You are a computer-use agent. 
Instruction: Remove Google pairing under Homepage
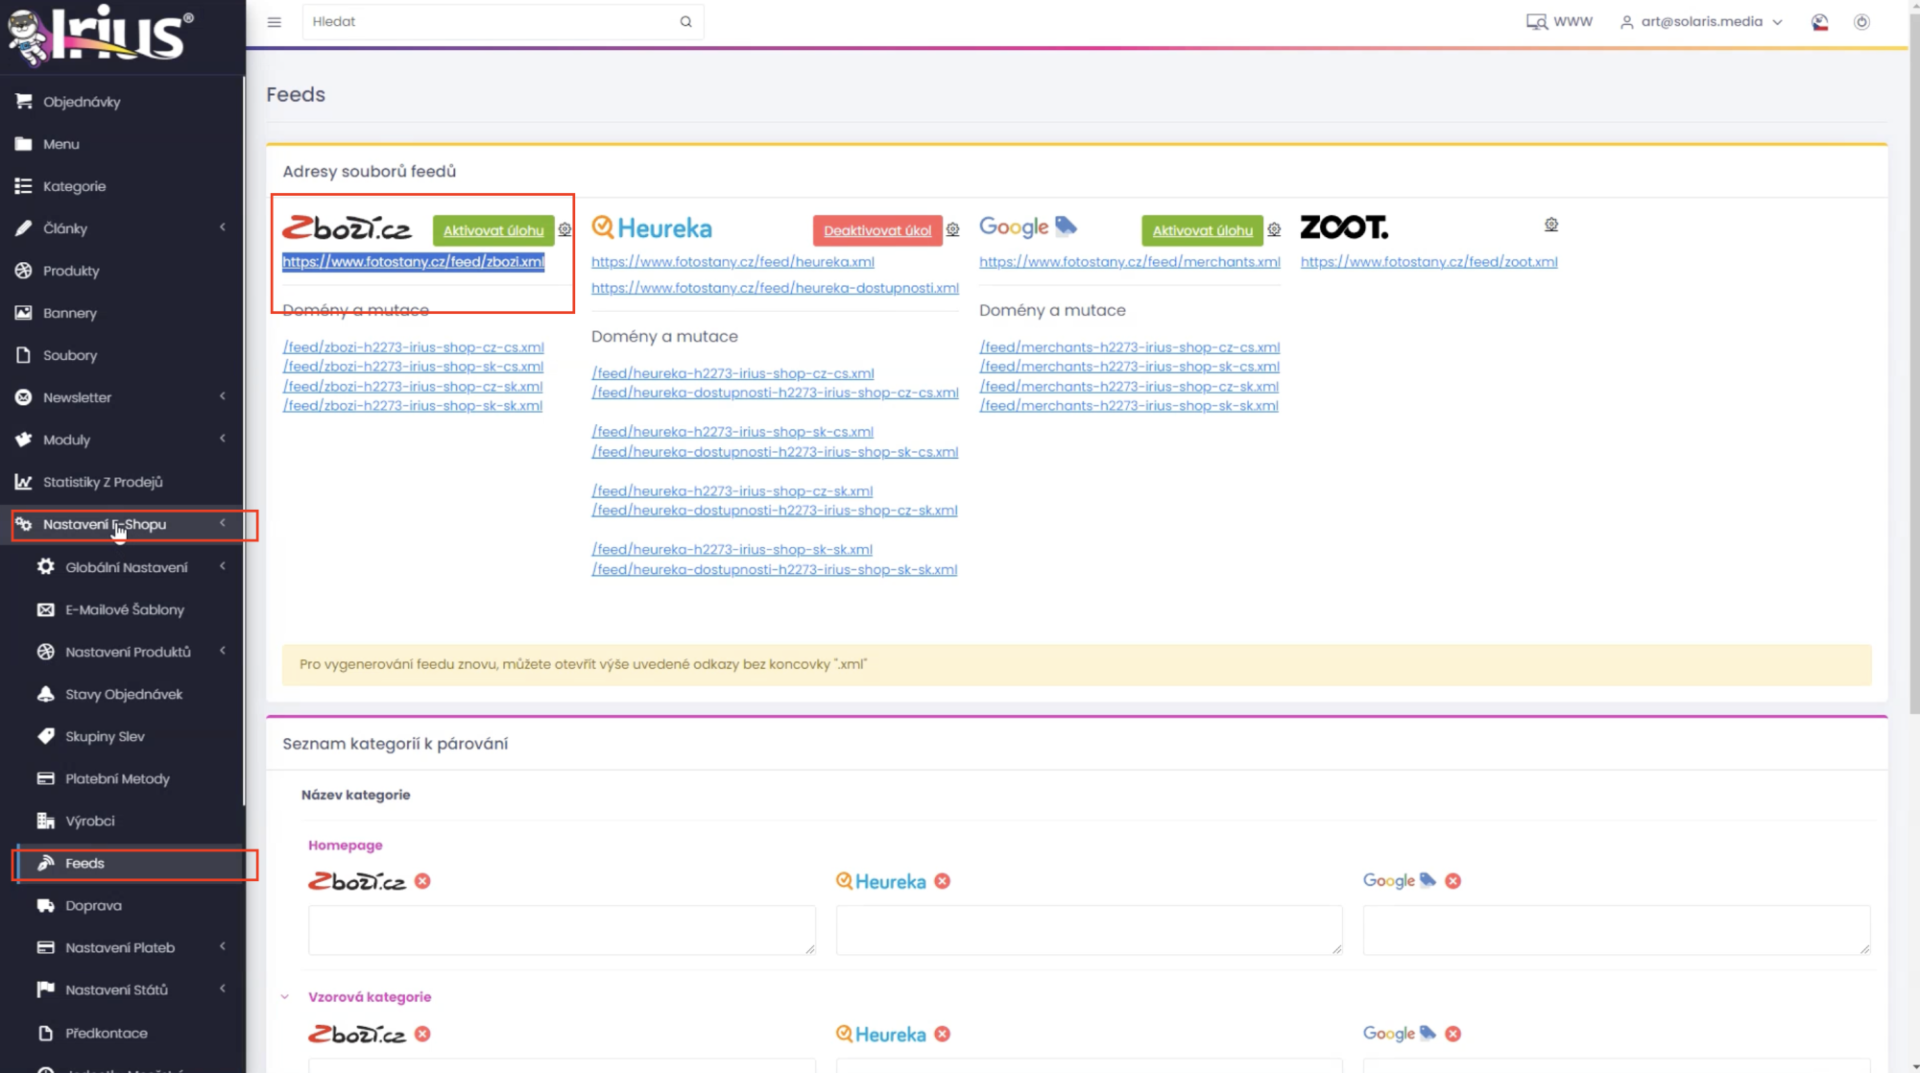pos(1453,881)
